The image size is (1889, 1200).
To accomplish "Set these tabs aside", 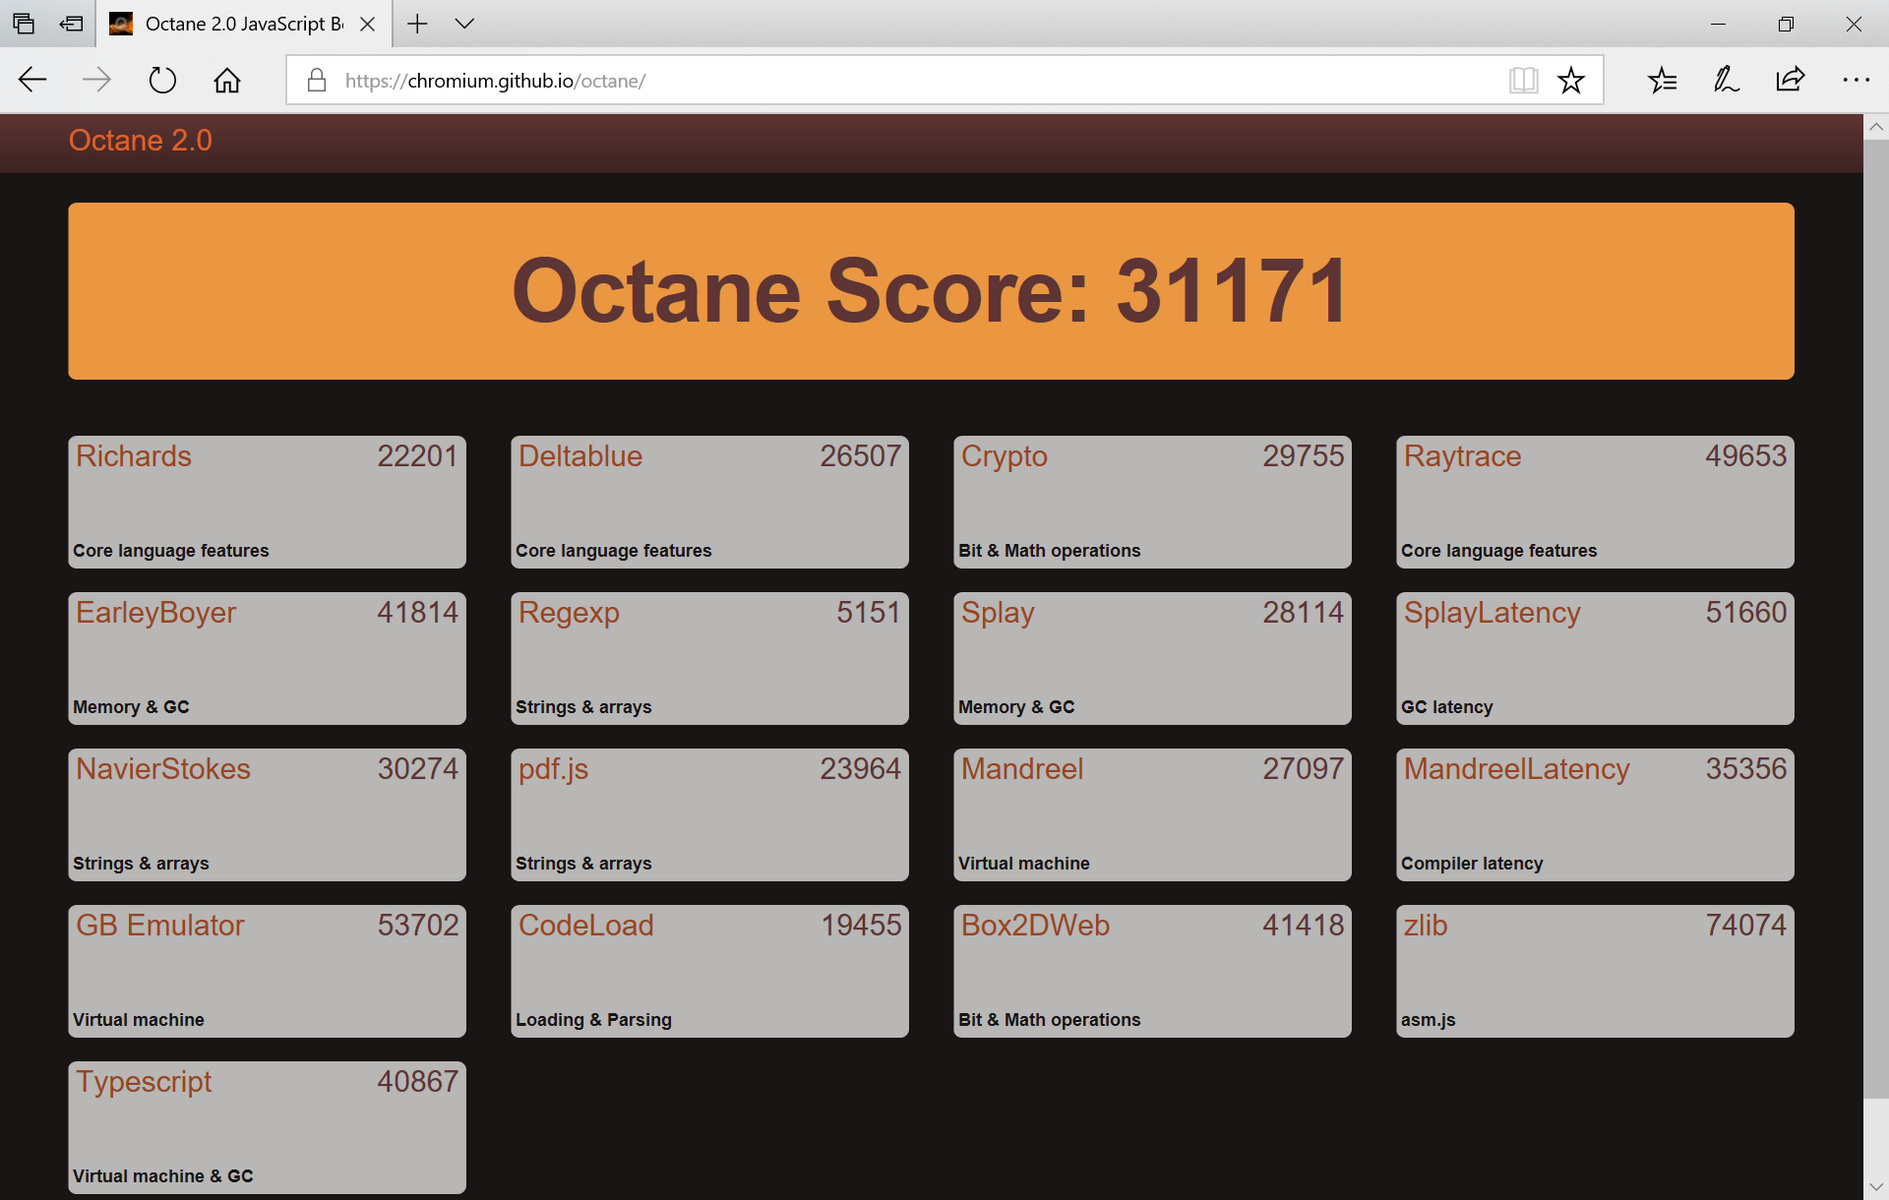I will point(71,23).
